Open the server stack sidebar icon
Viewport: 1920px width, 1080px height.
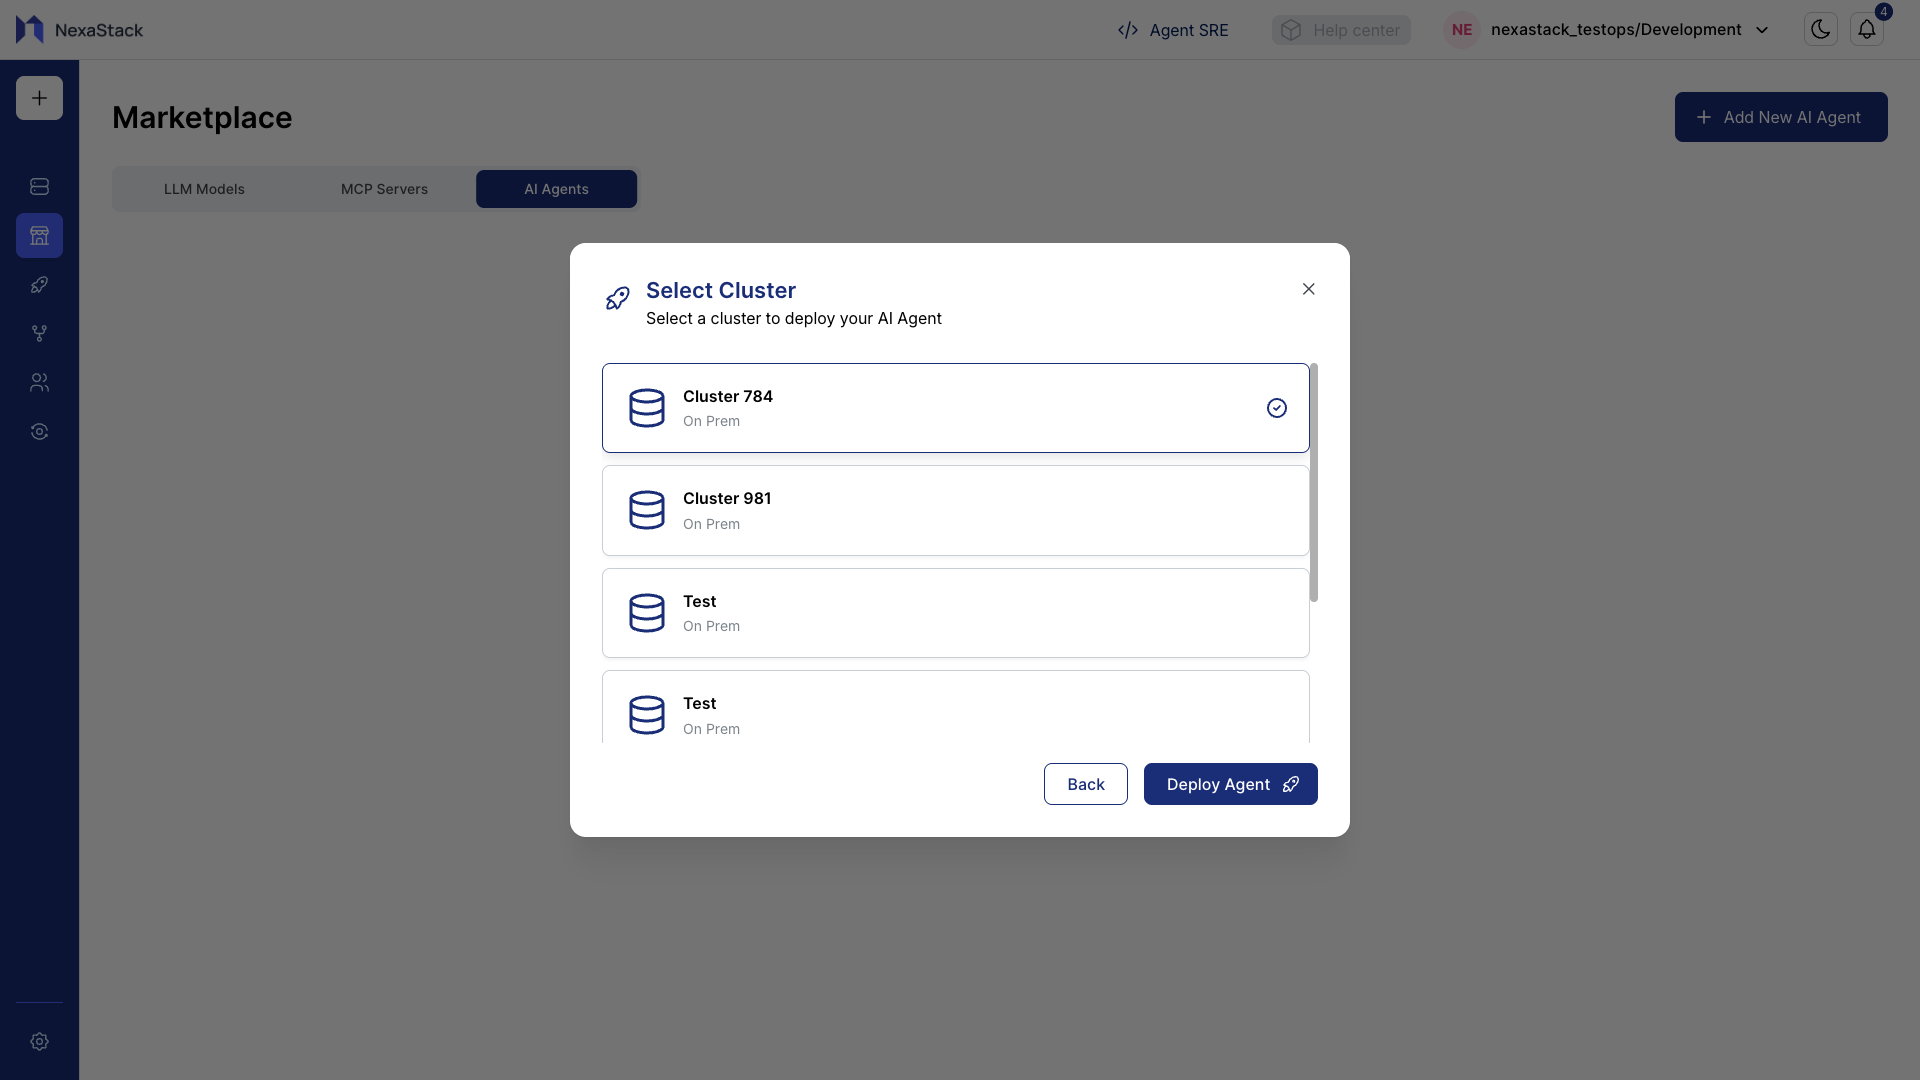[x=39, y=187]
